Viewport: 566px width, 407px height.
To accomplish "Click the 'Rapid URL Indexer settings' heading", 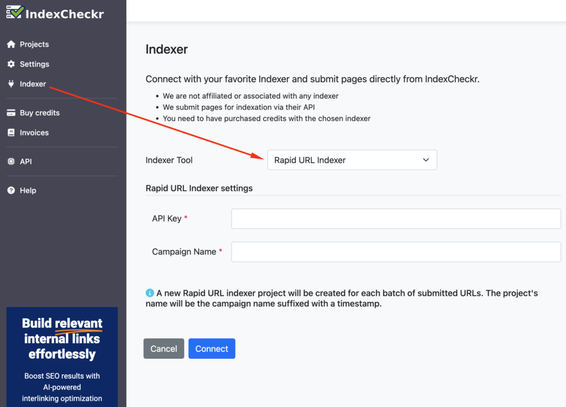I will [x=199, y=188].
